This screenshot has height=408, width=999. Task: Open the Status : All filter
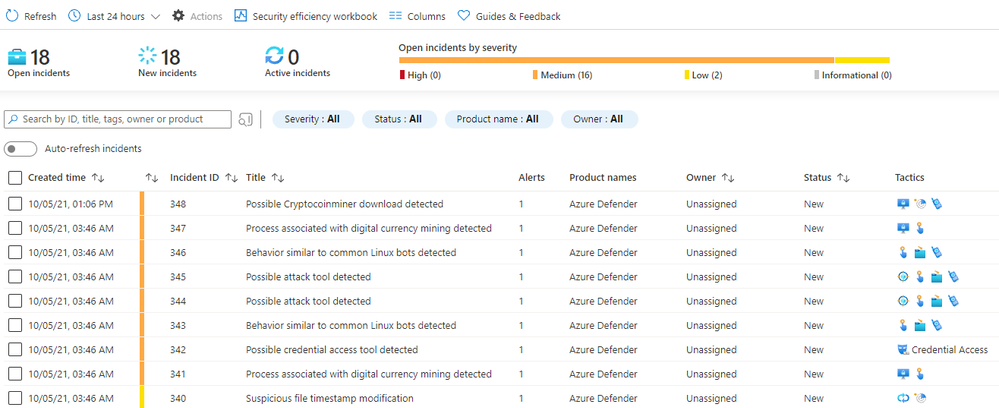click(399, 119)
